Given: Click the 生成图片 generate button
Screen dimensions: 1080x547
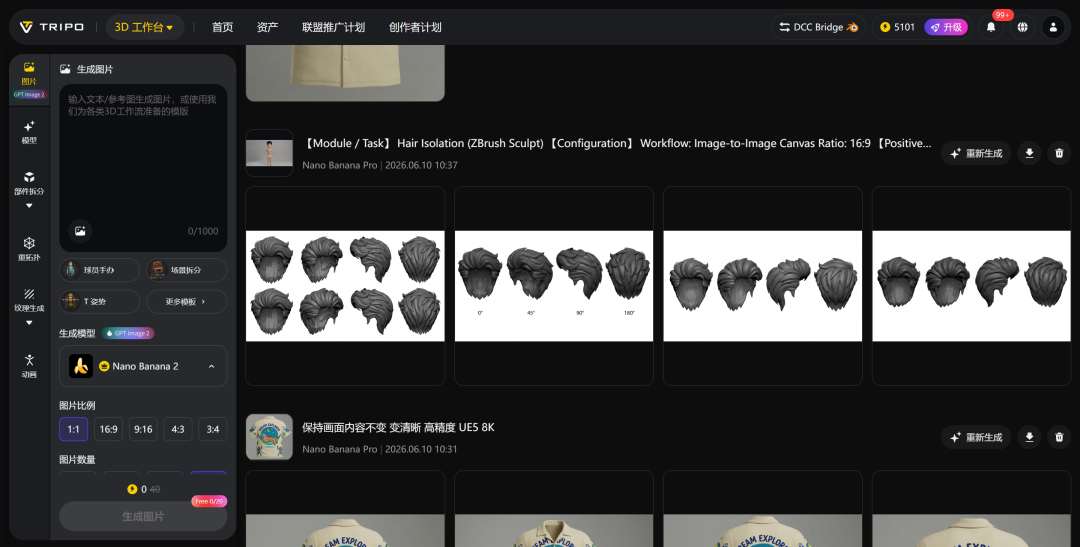Looking at the screenshot, I should [x=143, y=516].
